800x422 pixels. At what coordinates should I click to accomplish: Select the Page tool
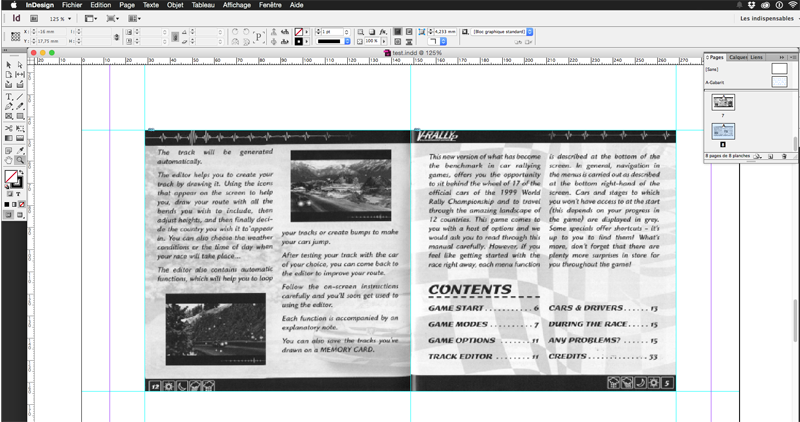(9, 75)
